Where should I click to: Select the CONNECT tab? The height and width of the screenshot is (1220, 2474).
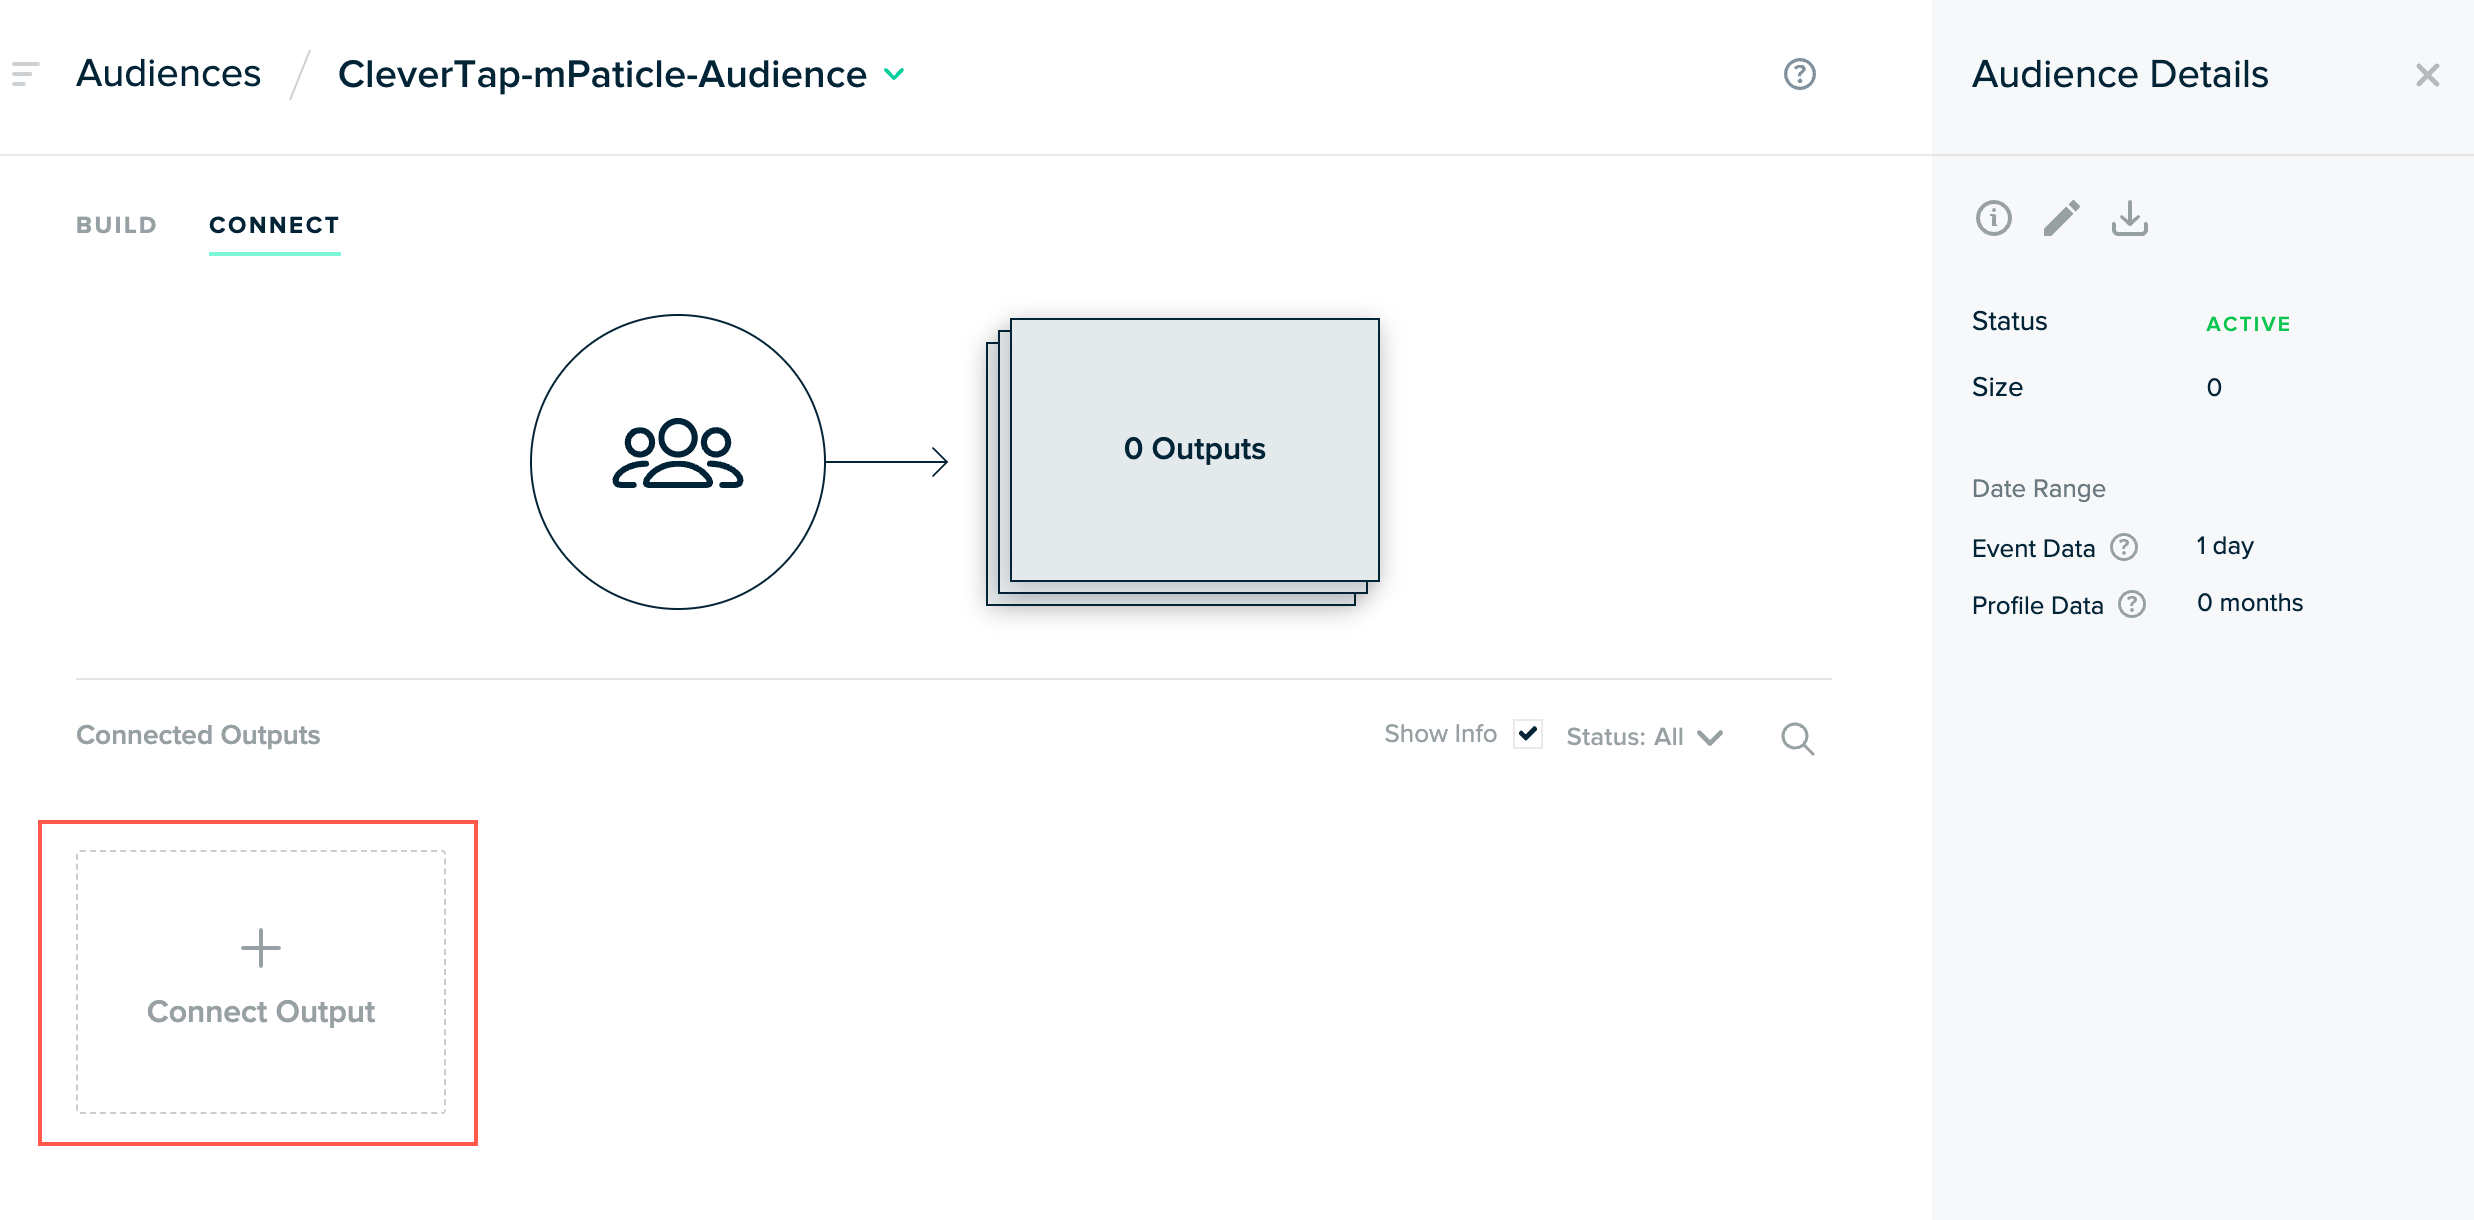[x=274, y=225]
